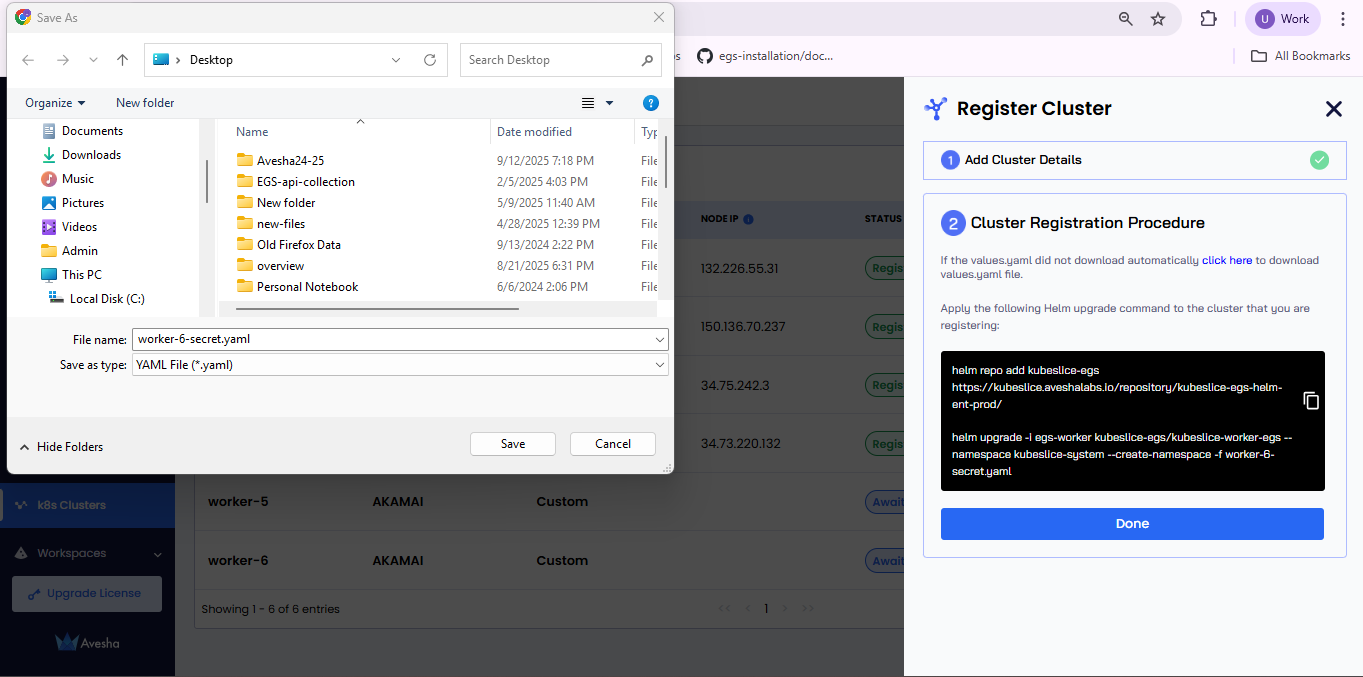This screenshot has height=677, width=1363.
Task: Click the Help question mark icon
Action: click(x=650, y=103)
